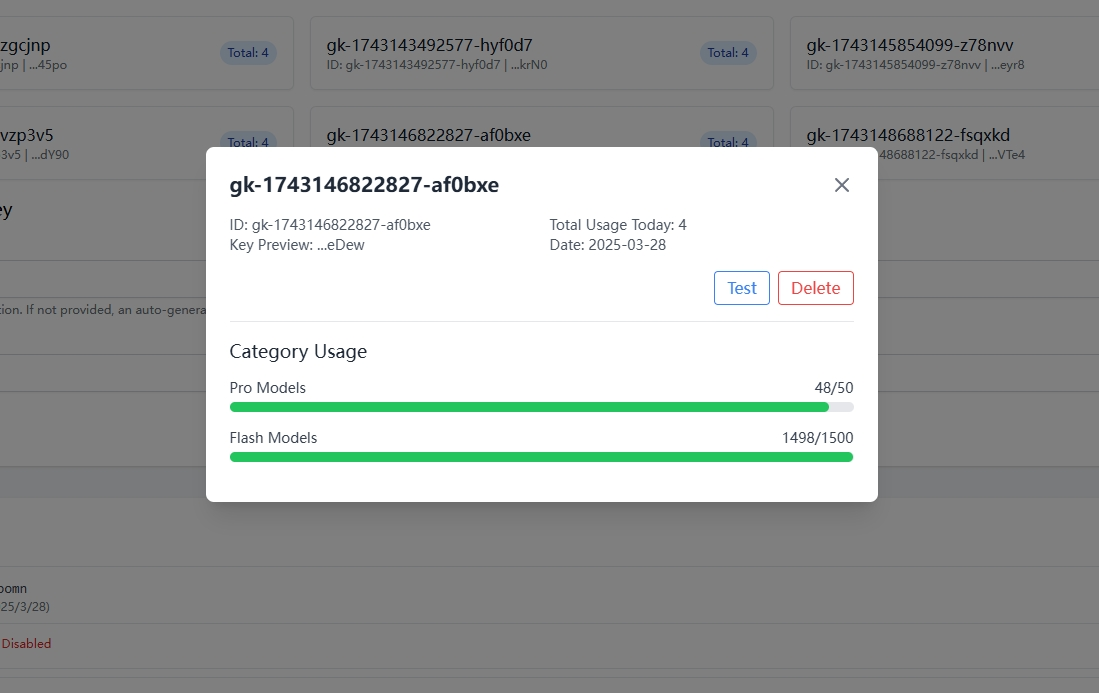The width and height of the screenshot is (1099, 693).
Task: Click the ID: gk-1743146822827-af0bxe line
Action: [x=330, y=225]
